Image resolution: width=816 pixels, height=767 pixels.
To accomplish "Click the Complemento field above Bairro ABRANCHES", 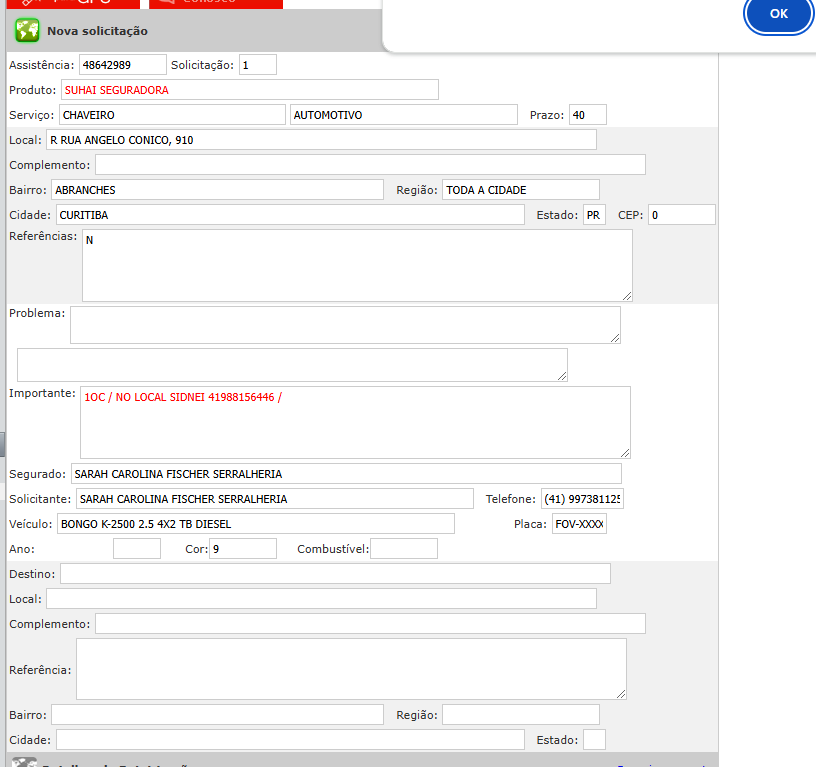I will tap(371, 165).
